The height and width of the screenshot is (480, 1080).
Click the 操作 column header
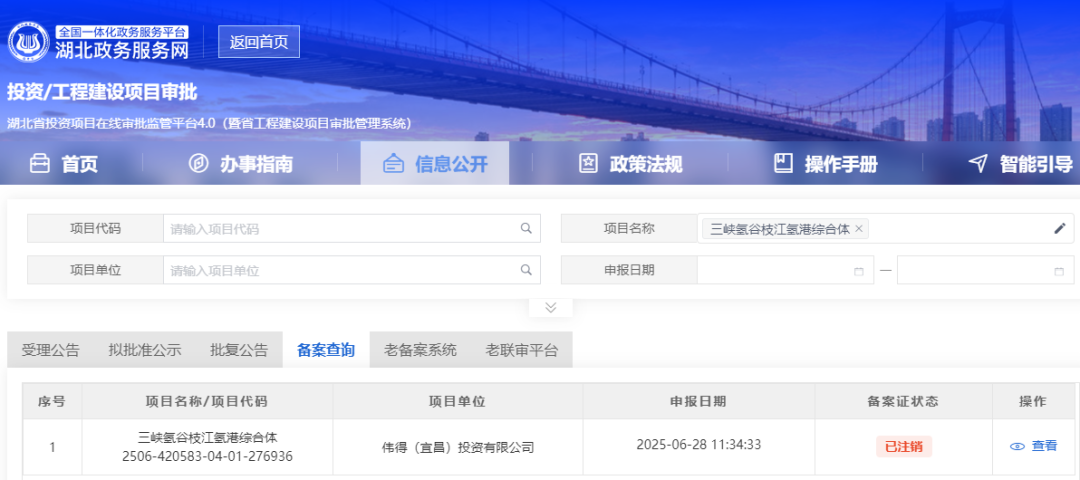[x=1033, y=401]
